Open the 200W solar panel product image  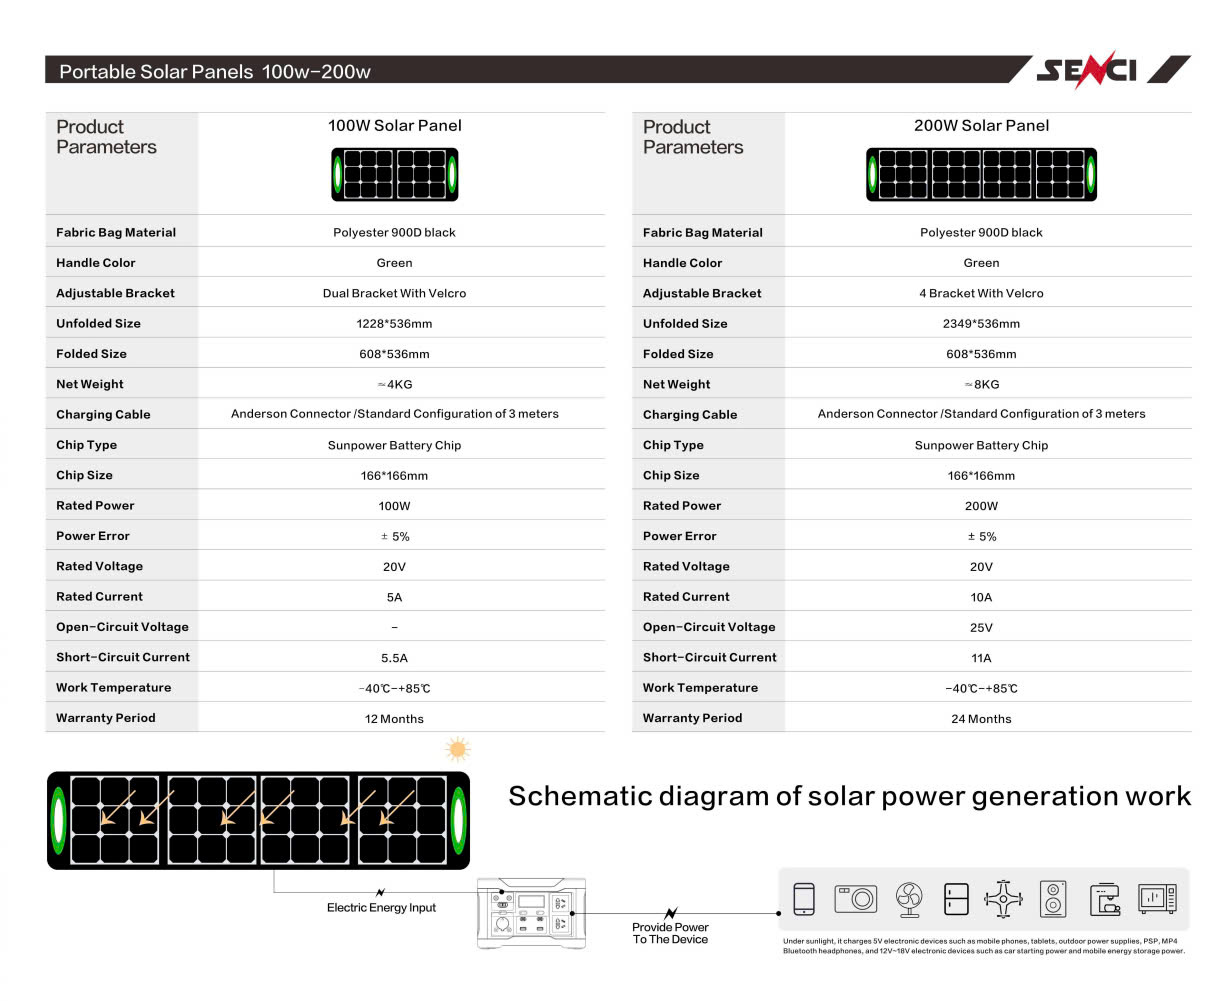[x=981, y=174]
